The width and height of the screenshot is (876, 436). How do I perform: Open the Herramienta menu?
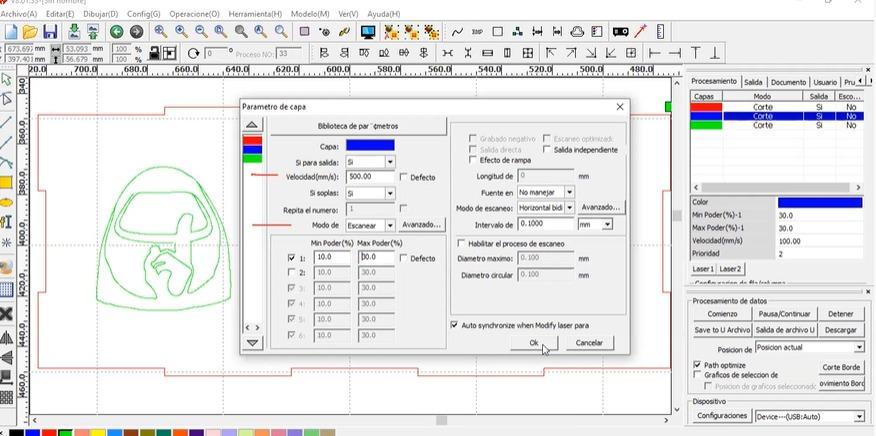pyautogui.click(x=255, y=13)
